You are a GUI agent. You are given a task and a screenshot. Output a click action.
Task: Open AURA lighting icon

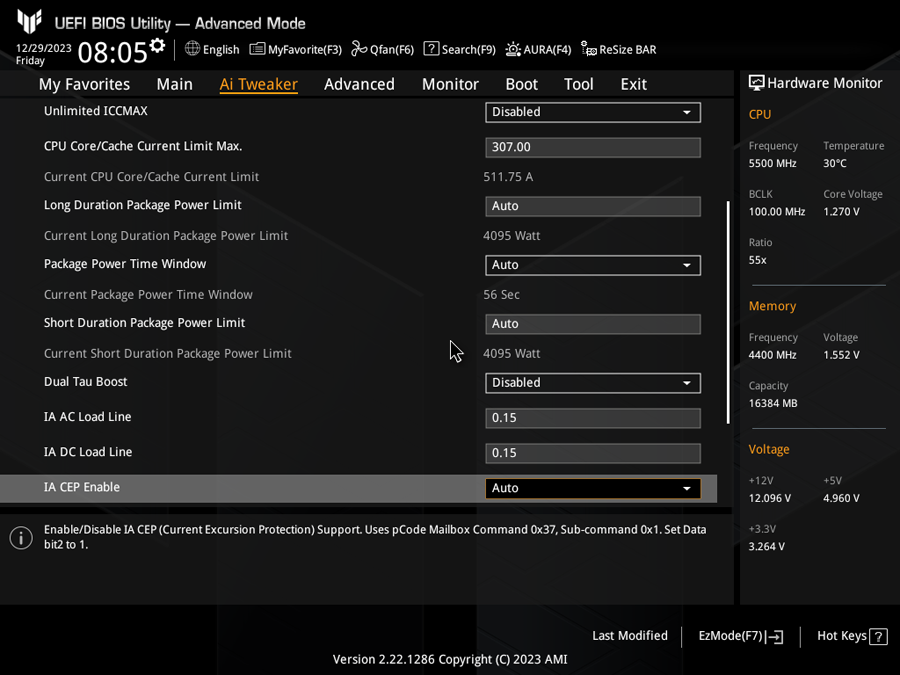pos(513,49)
